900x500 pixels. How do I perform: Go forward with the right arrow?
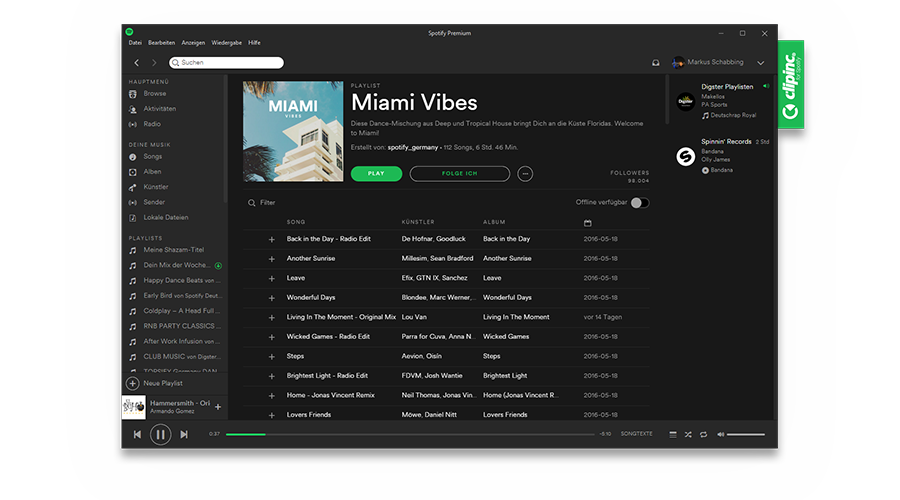[x=154, y=63]
